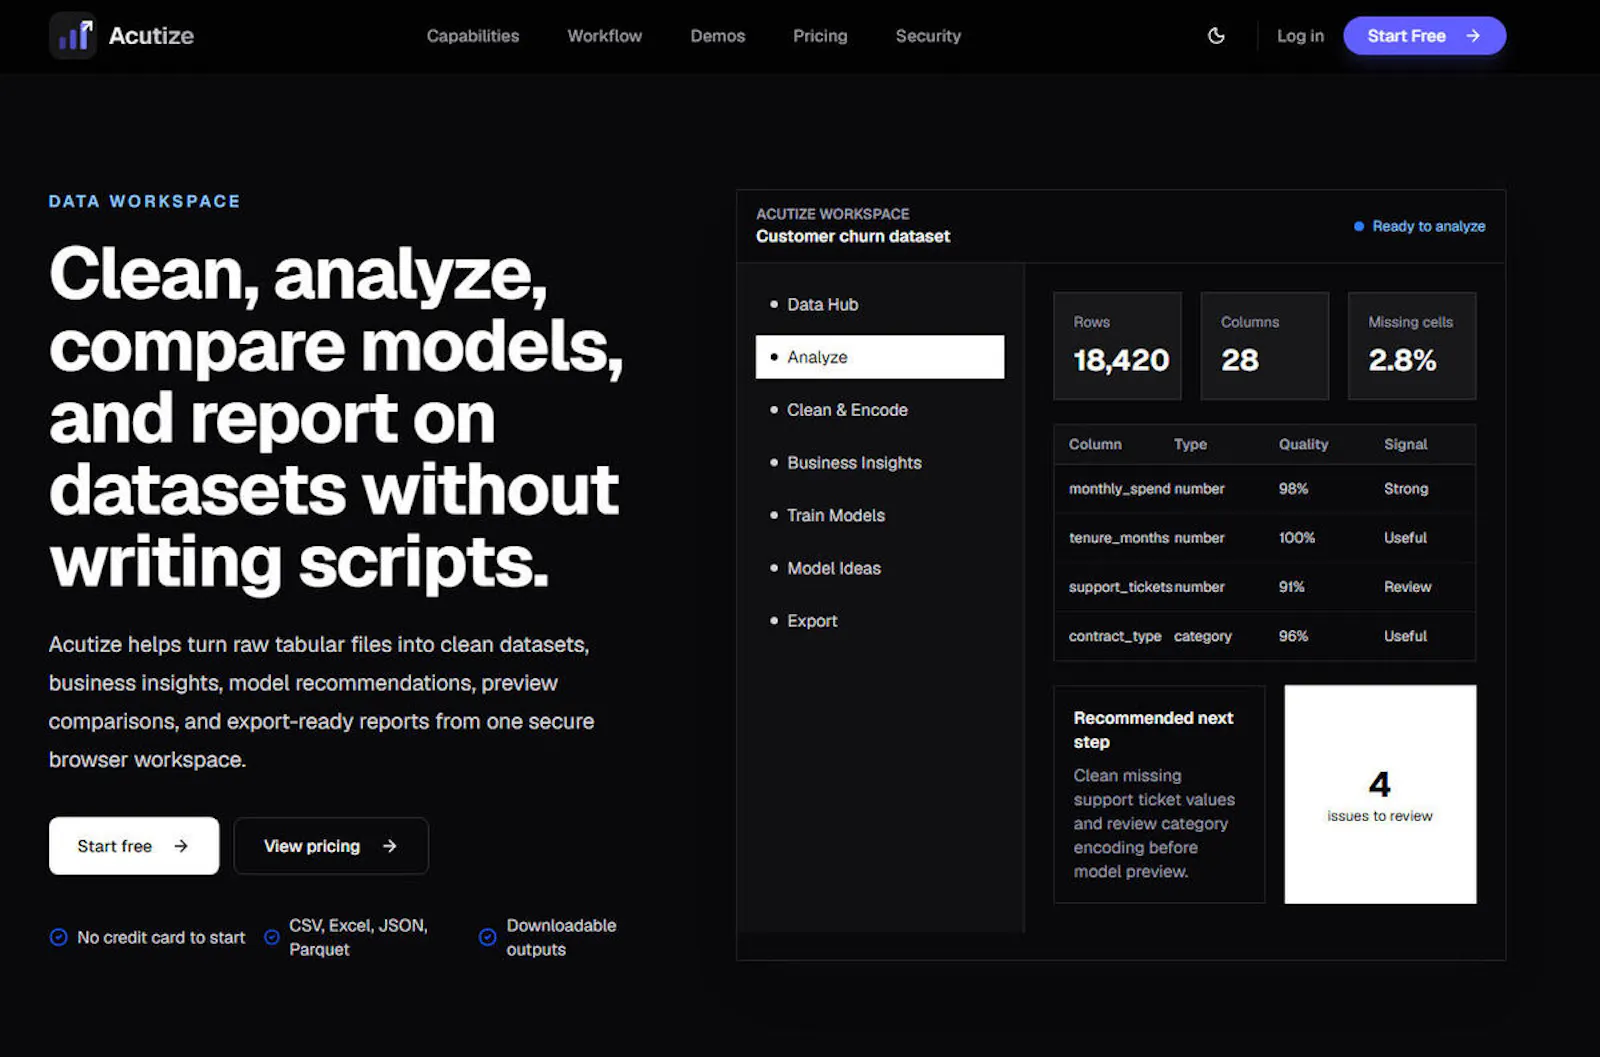The width and height of the screenshot is (1600, 1057).
Task: Click the check icon beside No credit card to start
Action: click(58, 937)
